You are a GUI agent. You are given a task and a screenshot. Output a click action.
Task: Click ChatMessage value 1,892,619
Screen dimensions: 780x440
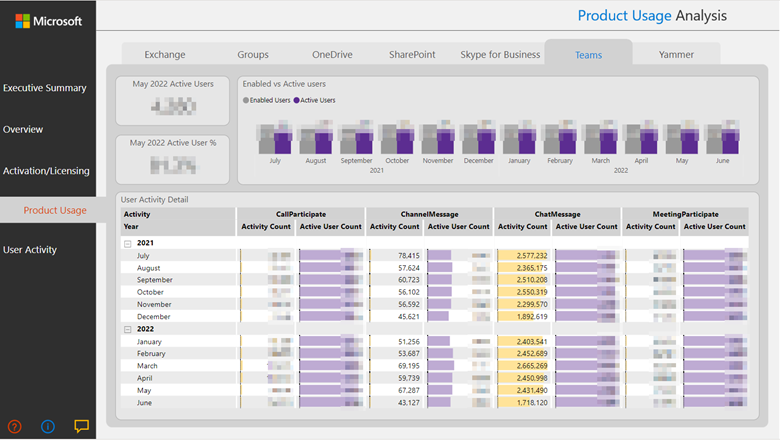tap(531, 317)
